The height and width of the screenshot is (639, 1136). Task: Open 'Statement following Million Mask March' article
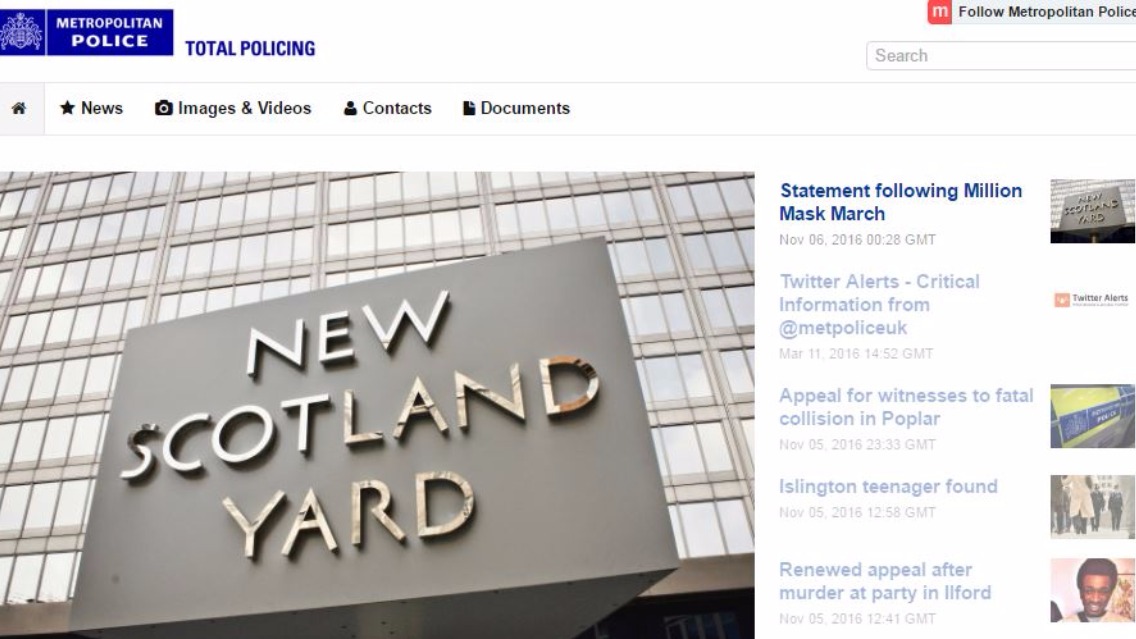901,202
